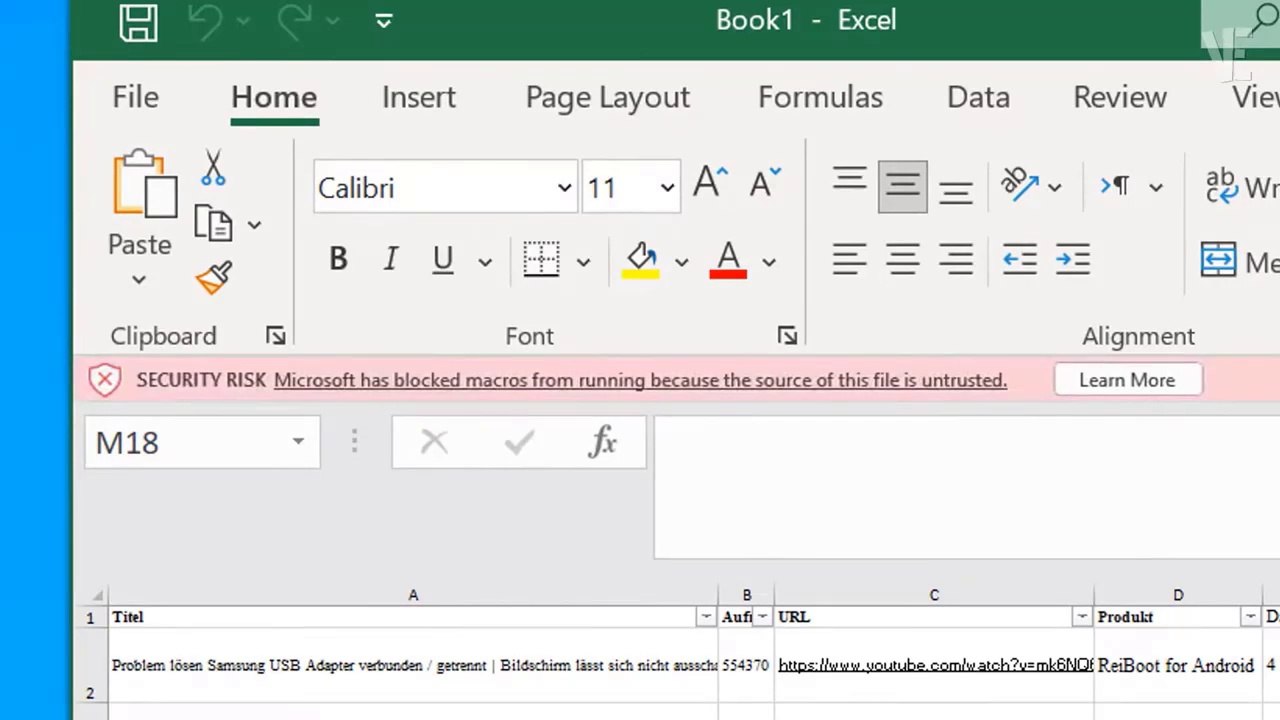This screenshot has height=720, width=1280.
Task: Open Fill Color dropdown arrow
Action: pos(681,262)
